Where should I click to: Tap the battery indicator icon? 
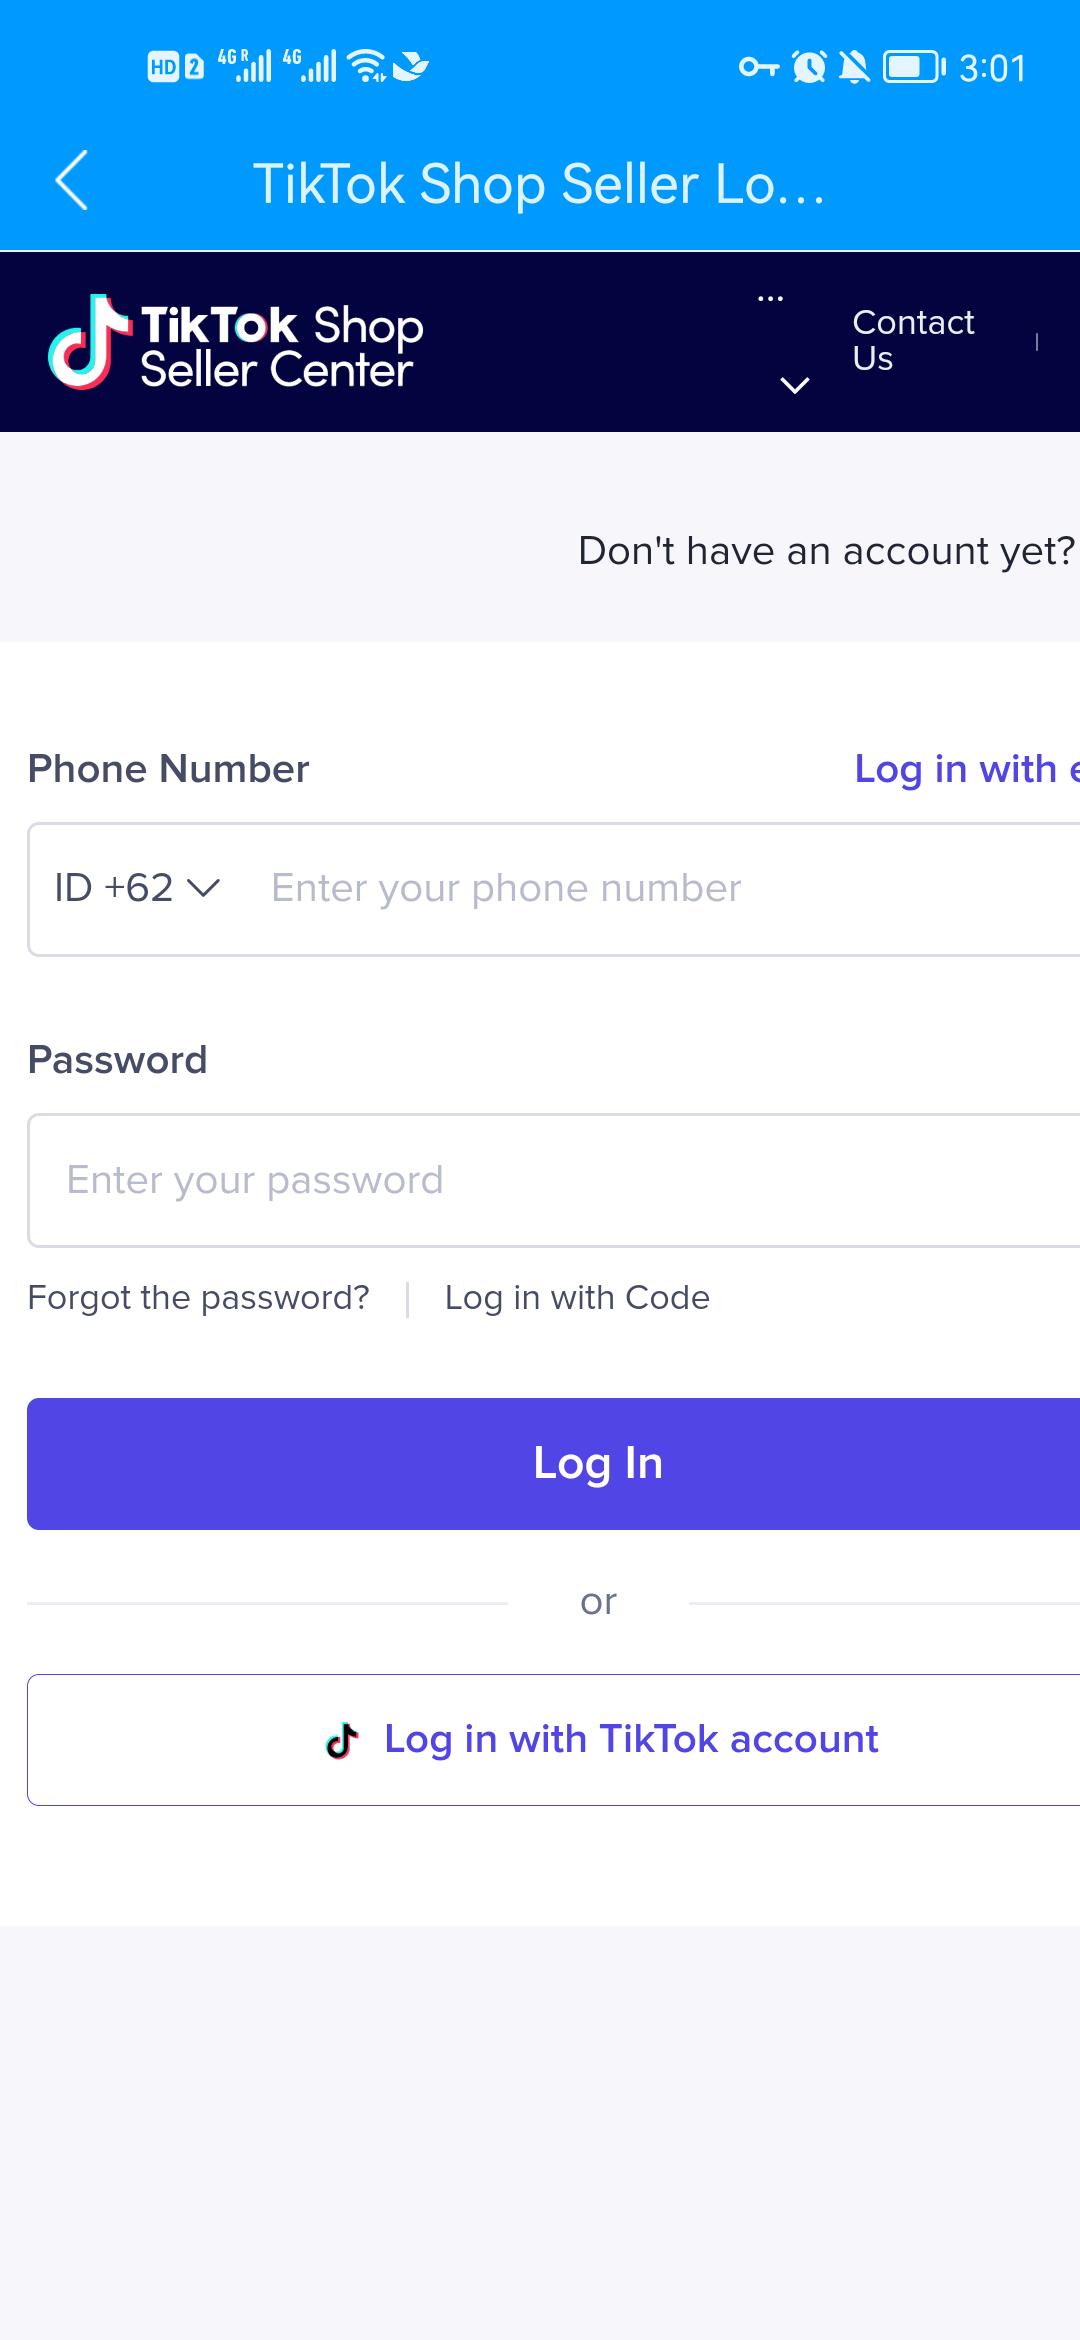click(913, 67)
